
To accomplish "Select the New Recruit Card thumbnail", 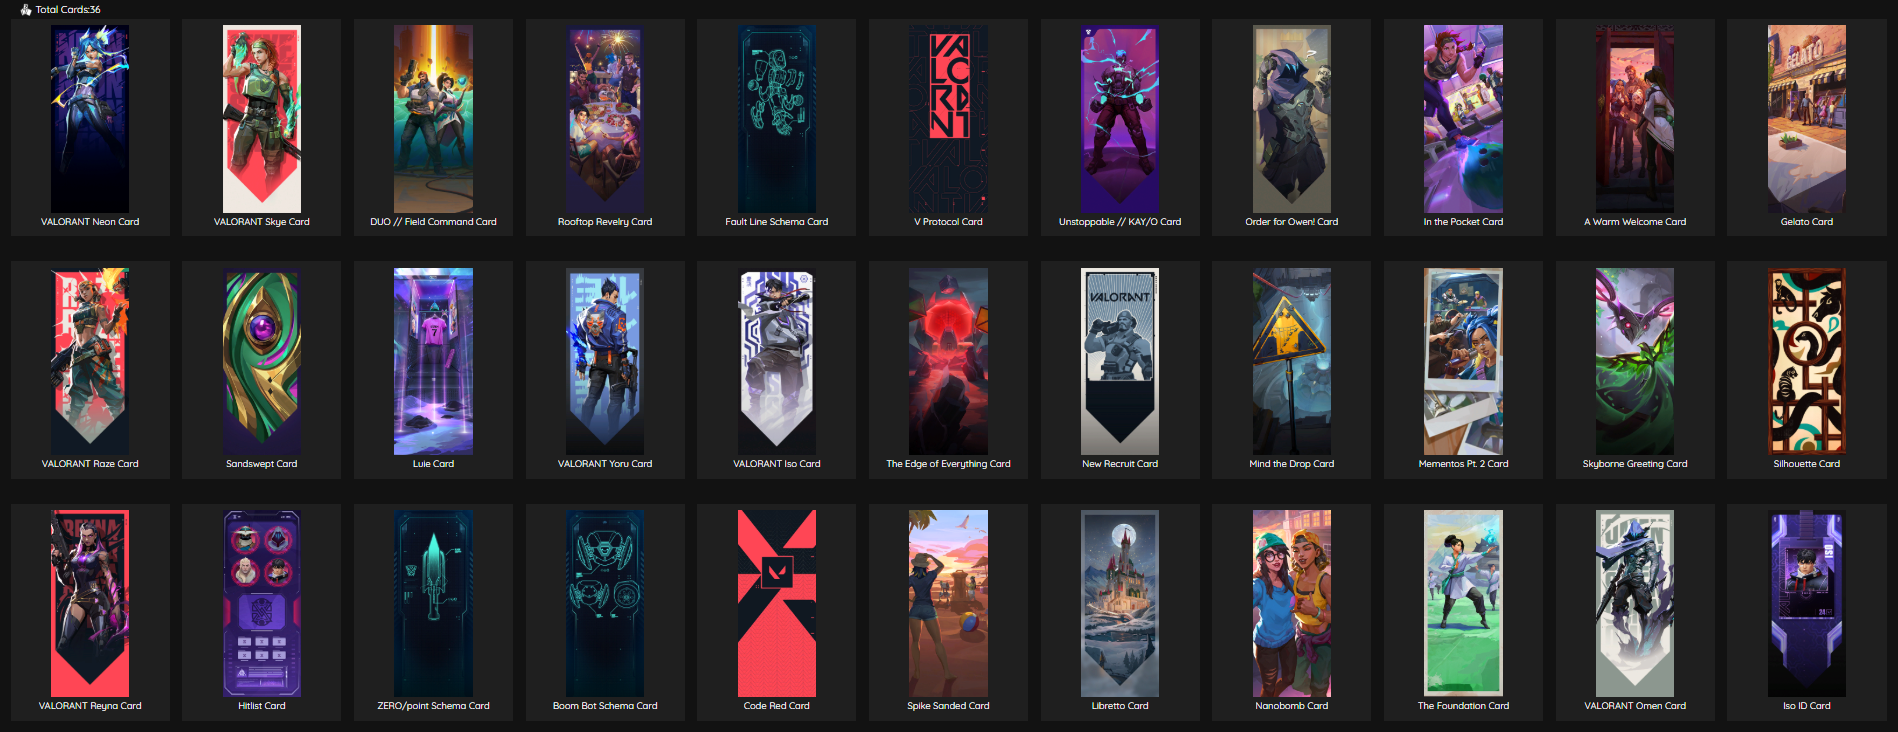I will click(1120, 361).
